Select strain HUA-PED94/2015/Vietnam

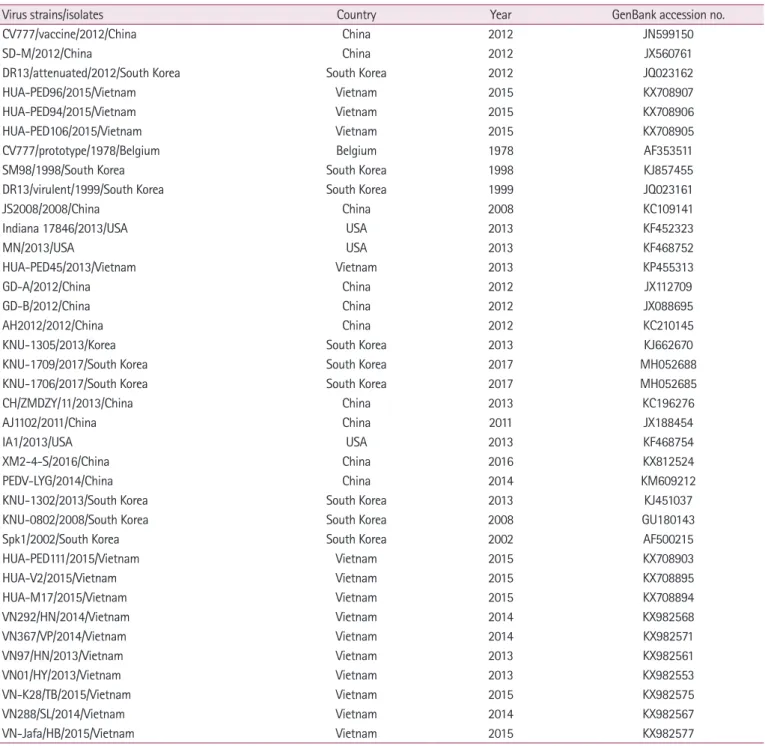coord(69,112)
